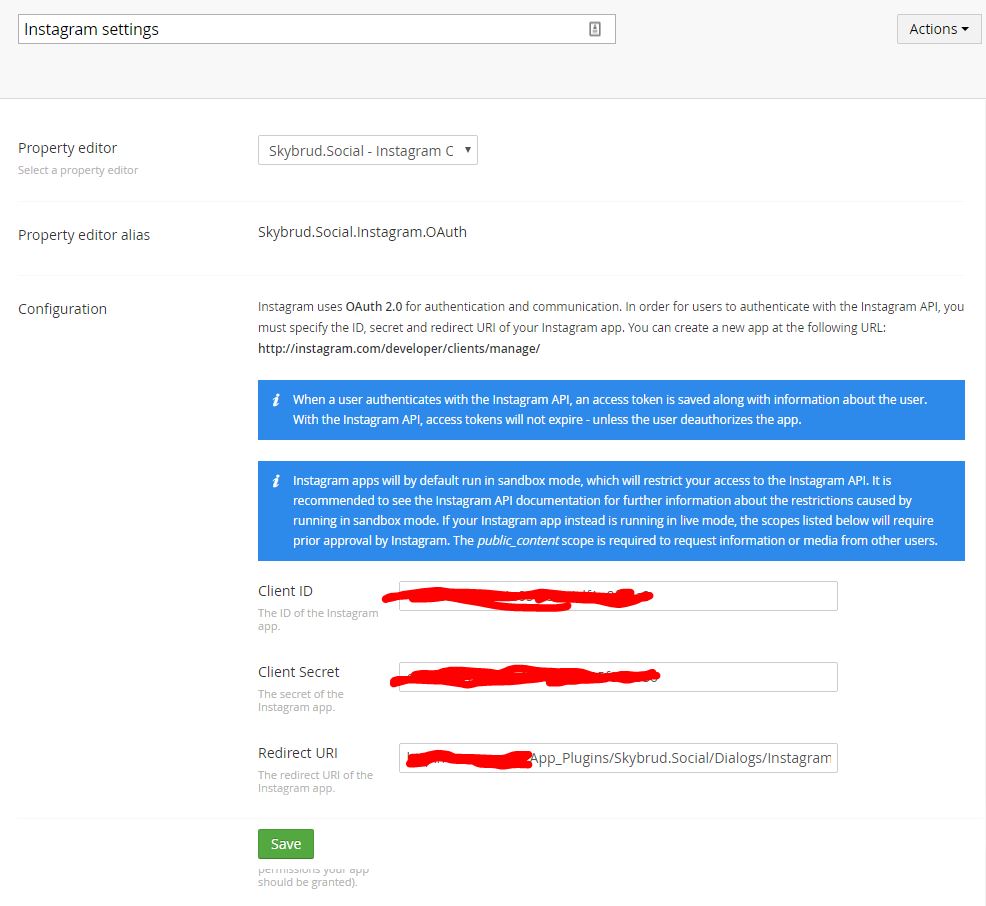
Task: Click the Client Secret label
Action: 298,672
